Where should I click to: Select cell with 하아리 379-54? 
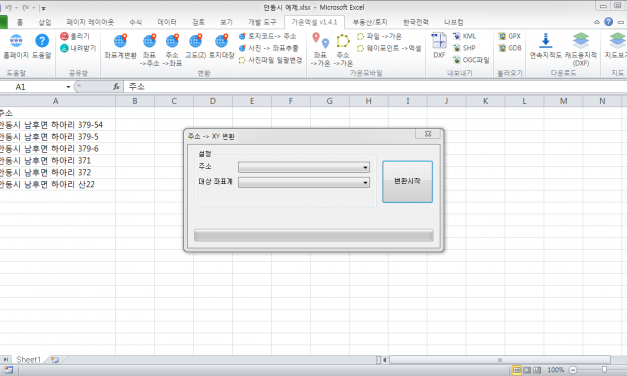click(58, 125)
